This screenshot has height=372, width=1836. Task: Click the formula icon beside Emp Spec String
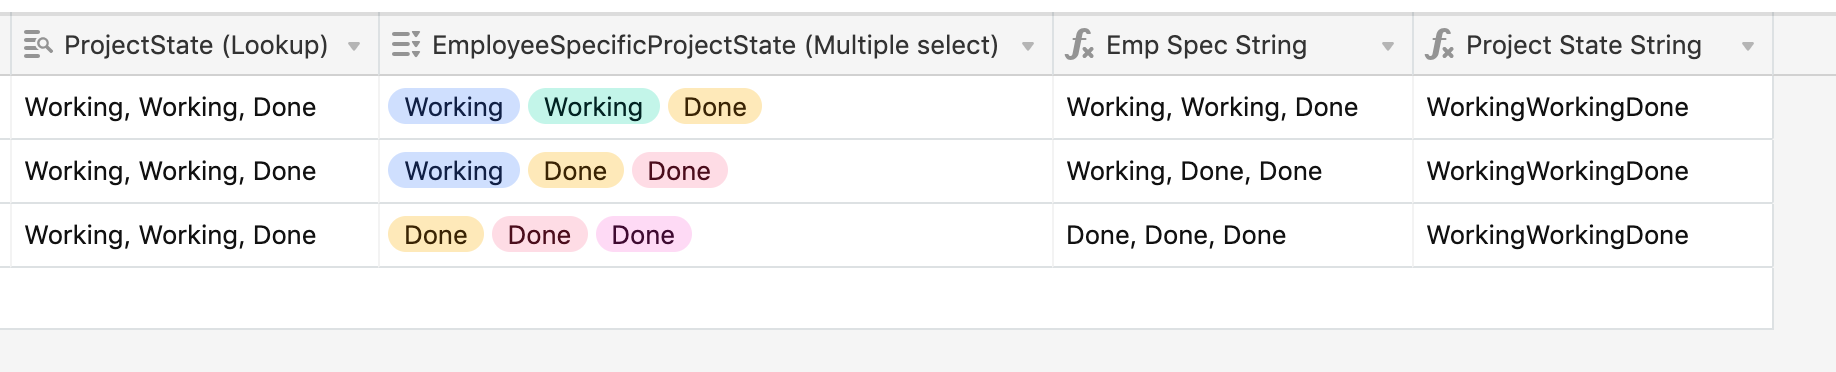[x=1080, y=45]
